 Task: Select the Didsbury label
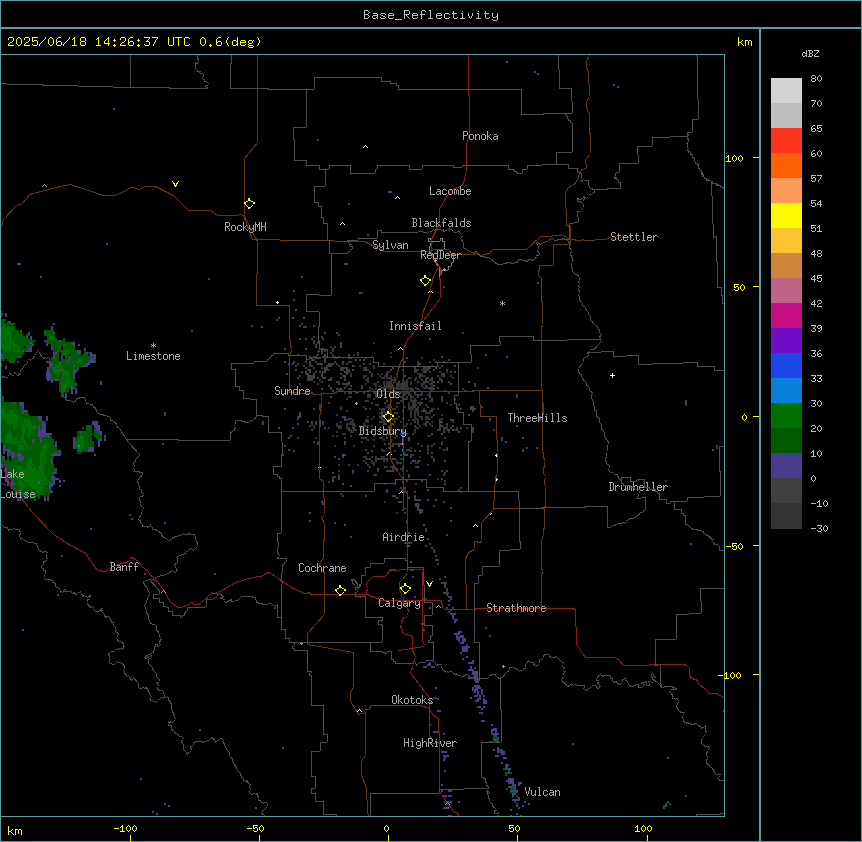[x=383, y=431]
